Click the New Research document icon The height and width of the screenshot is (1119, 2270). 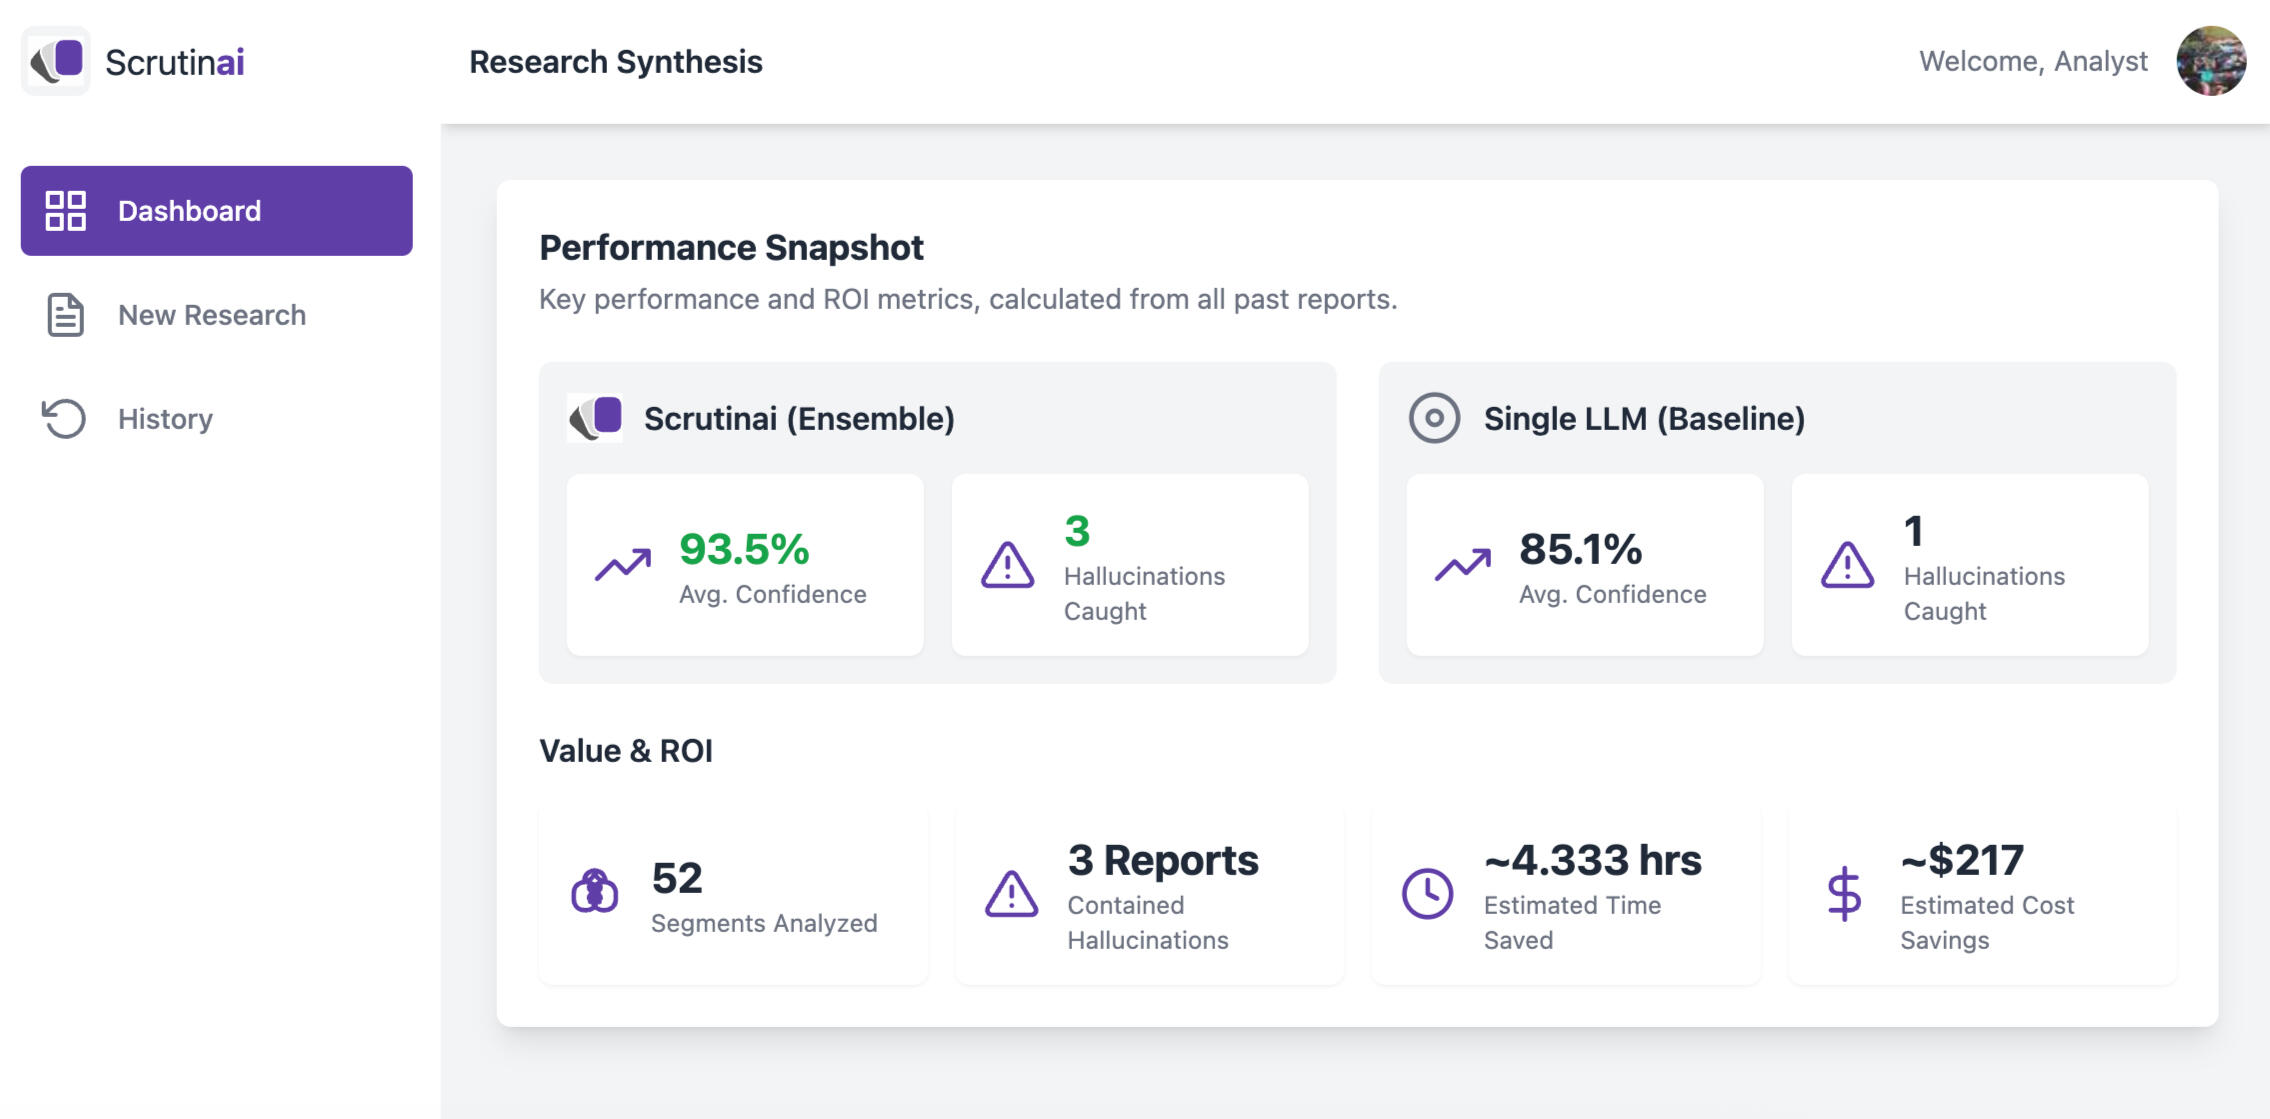tap(66, 315)
